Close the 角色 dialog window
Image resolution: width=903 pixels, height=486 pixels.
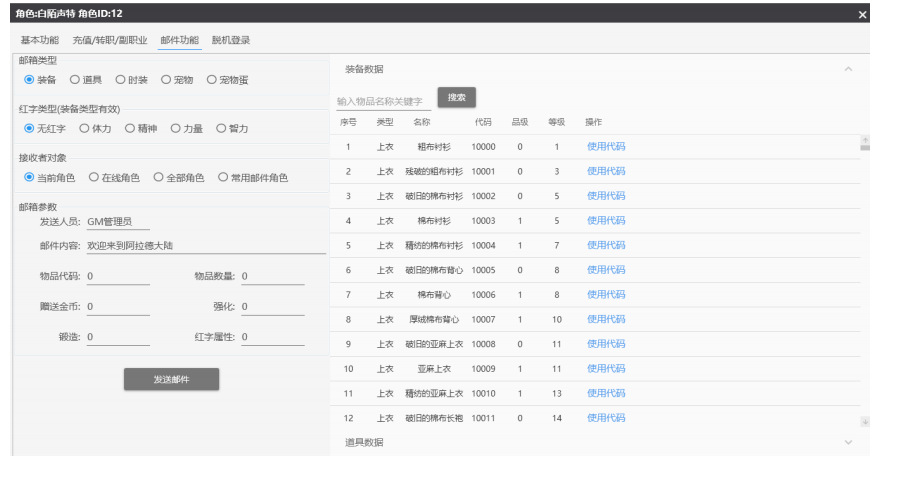click(x=862, y=14)
